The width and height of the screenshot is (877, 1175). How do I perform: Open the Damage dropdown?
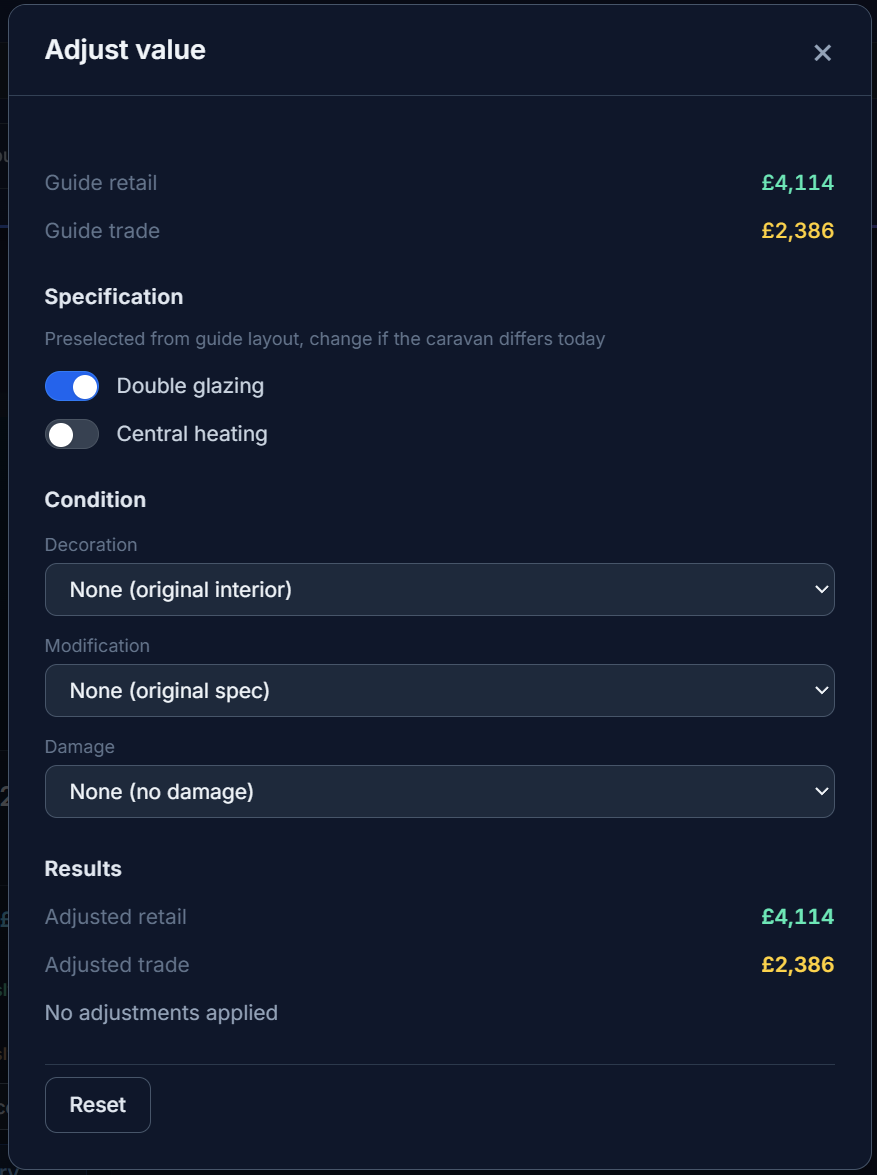pos(440,791)
